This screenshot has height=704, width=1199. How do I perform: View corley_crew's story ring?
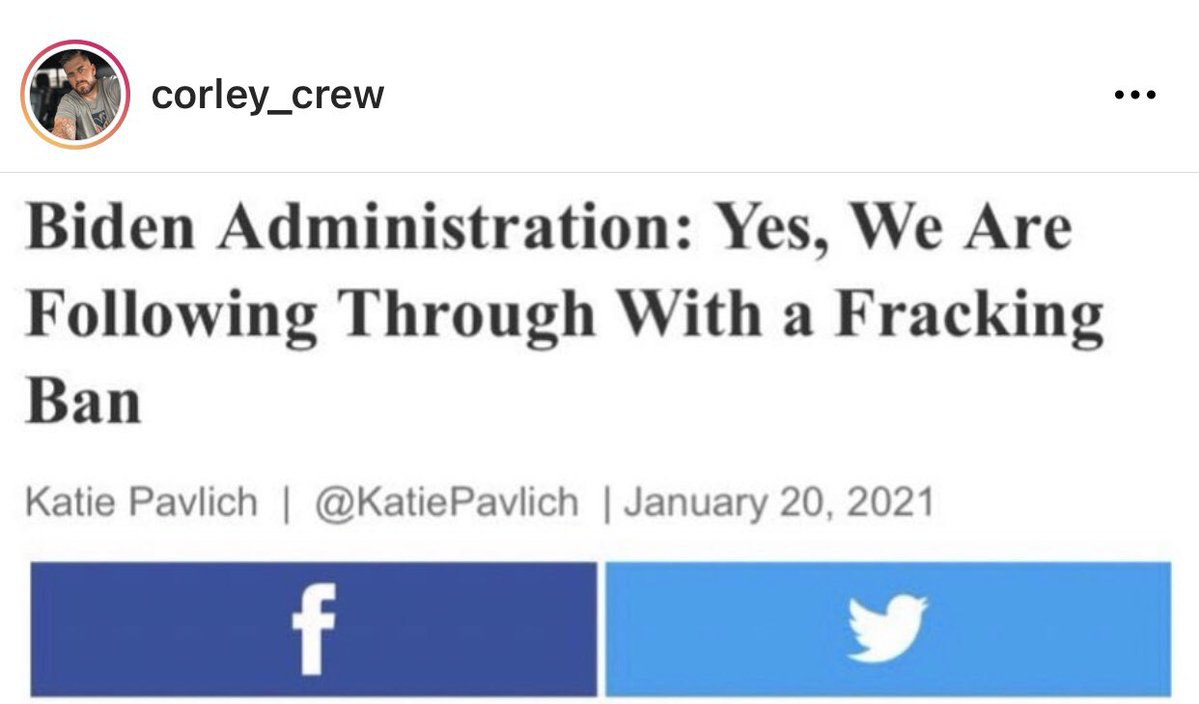click(75, 95)
